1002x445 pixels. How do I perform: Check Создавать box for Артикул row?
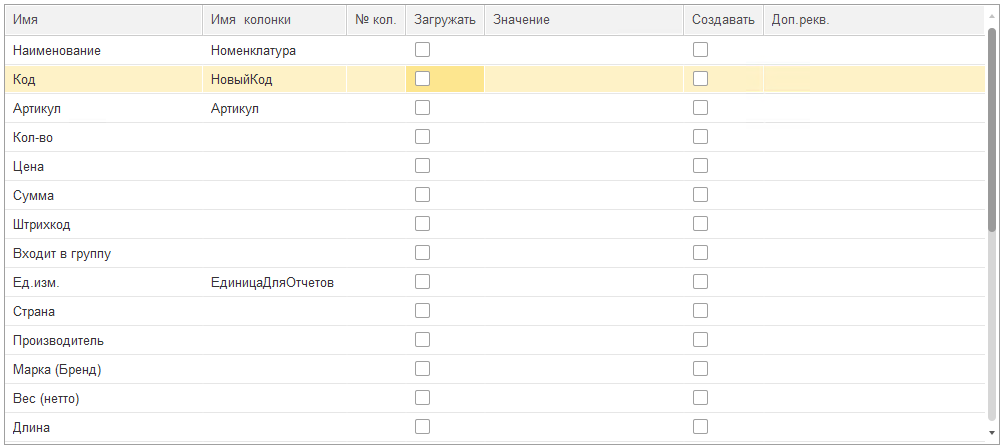tap(700, 107)
